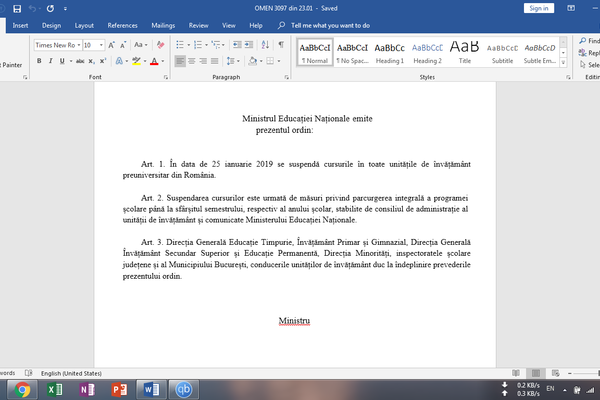
Task: Apply the Title style
Action: click(x=465, y=52)
